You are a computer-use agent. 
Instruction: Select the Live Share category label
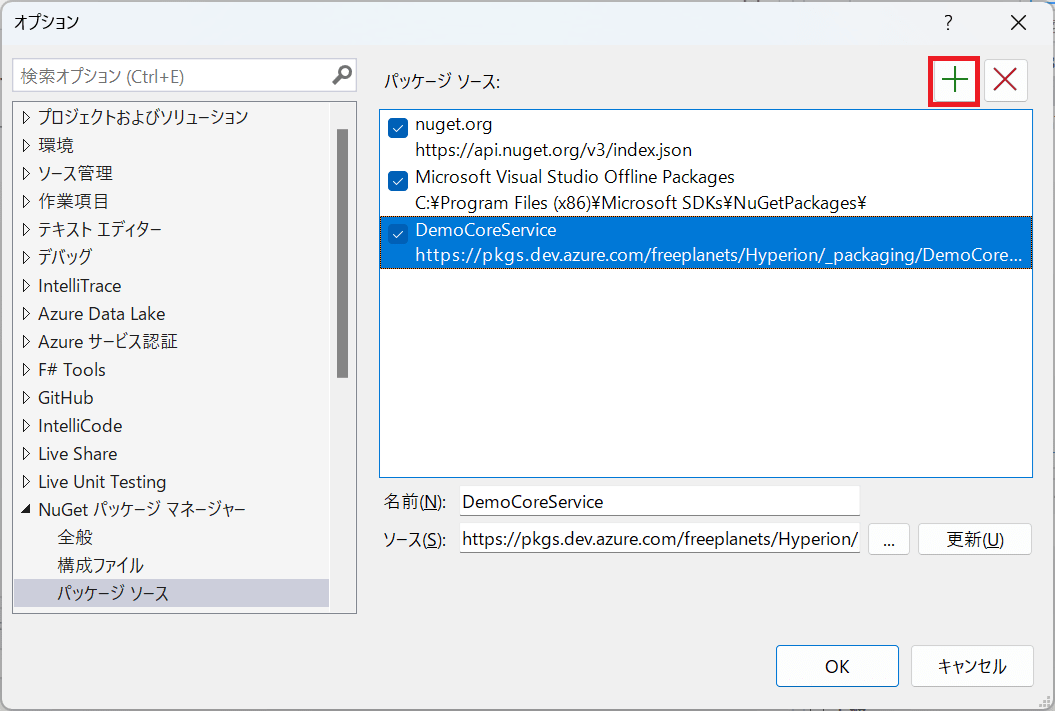click(x=77, y=454)
